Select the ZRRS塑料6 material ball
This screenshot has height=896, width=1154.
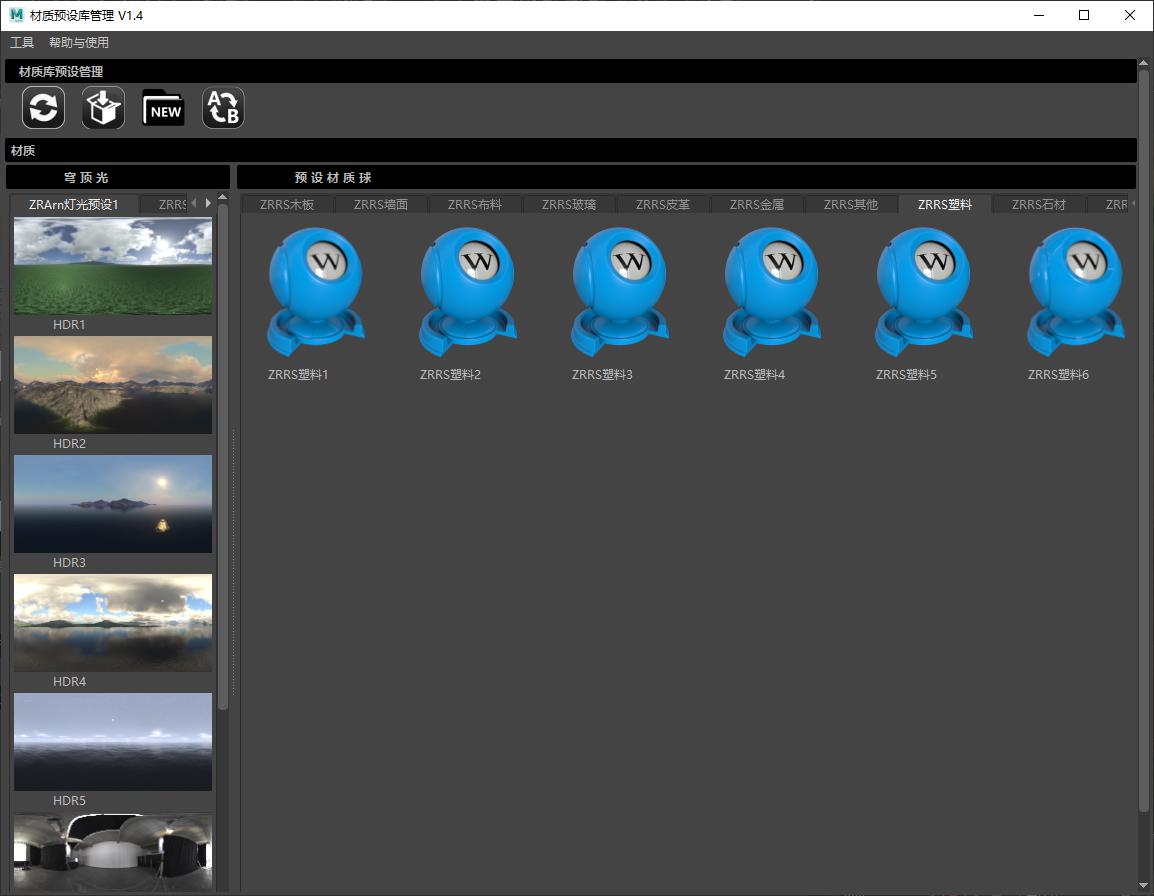(1075, 292)
